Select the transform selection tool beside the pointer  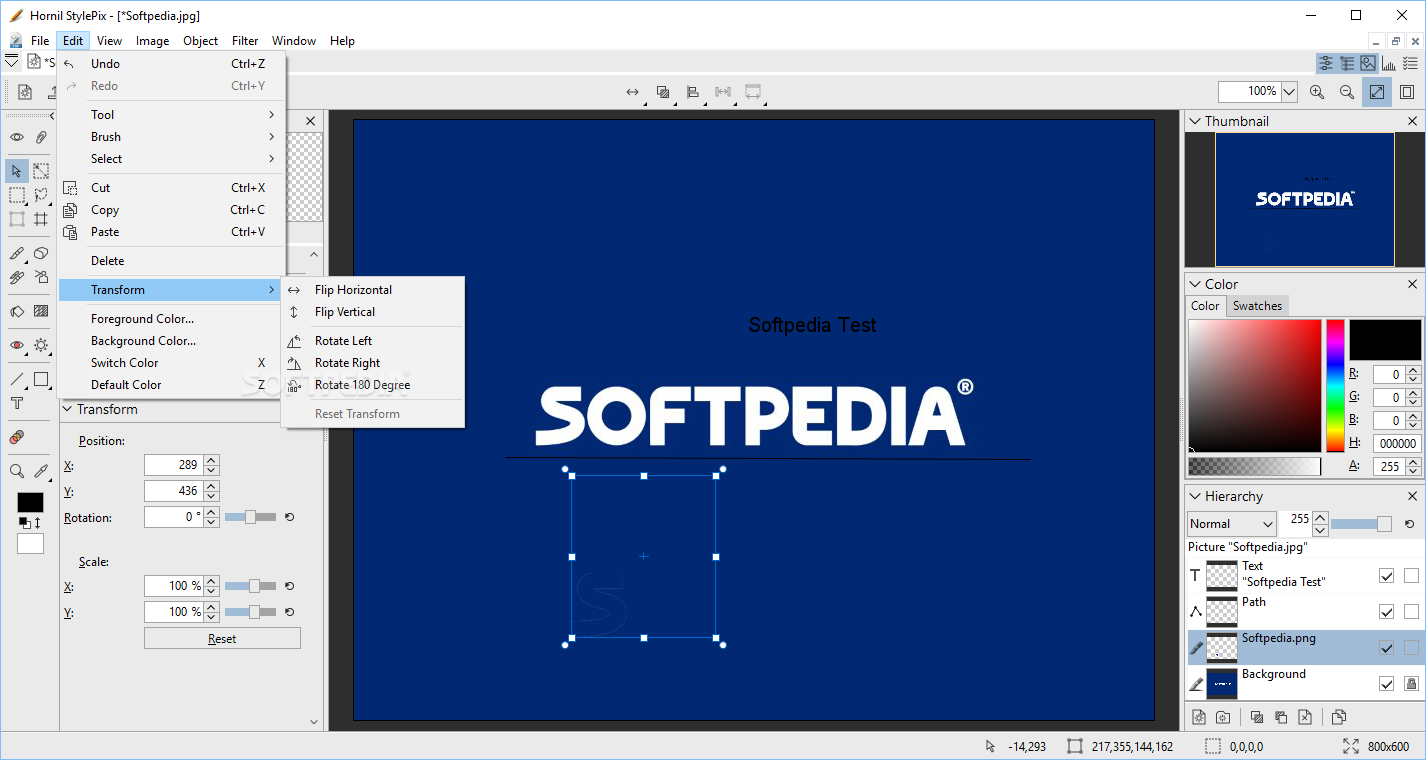tap(41, 171)
